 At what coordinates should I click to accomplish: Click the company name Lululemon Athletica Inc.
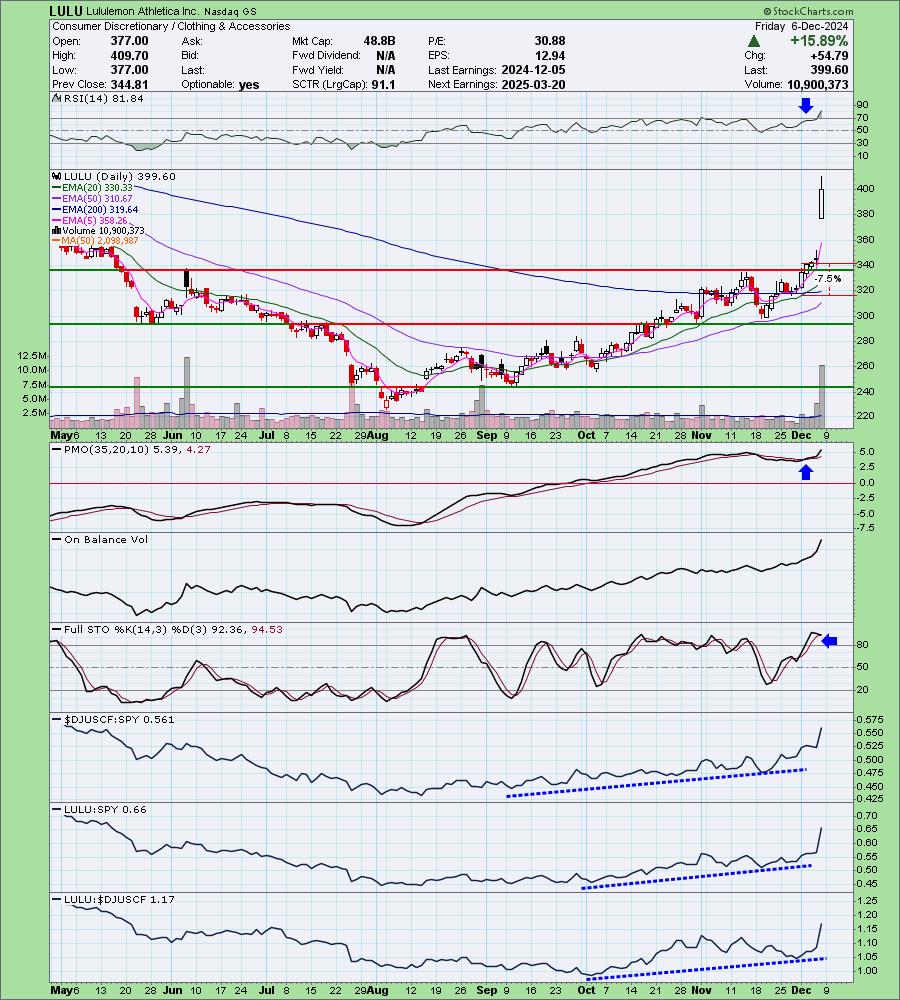point(142,11)
